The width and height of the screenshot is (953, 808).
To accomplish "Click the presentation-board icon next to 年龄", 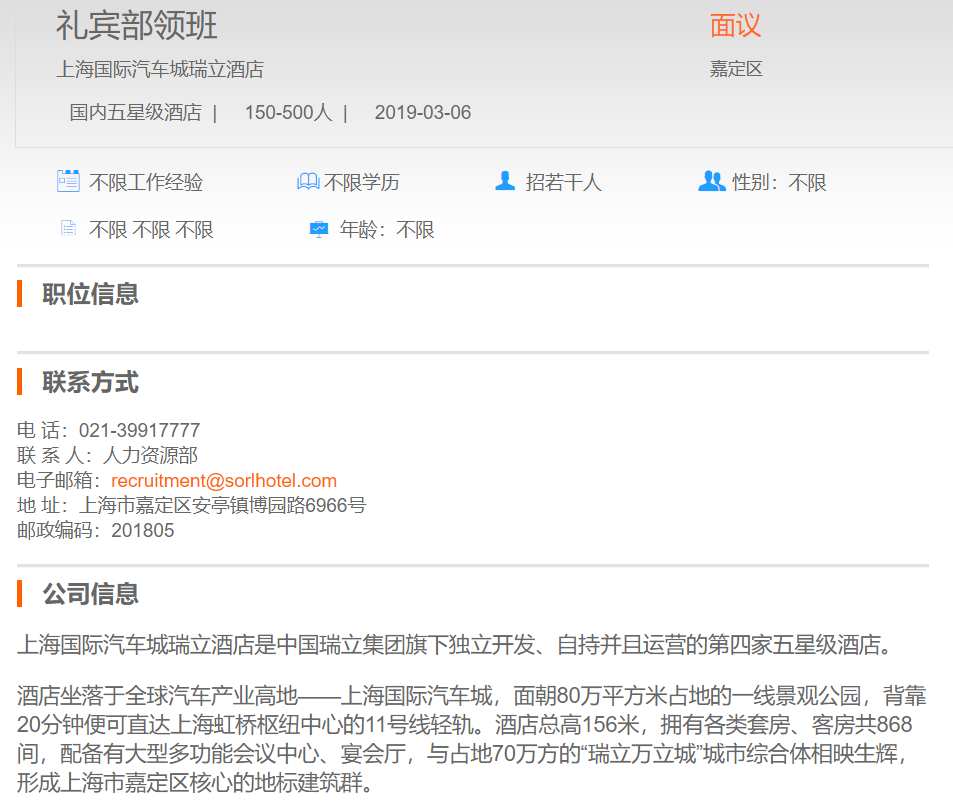I will click(319, 230).
